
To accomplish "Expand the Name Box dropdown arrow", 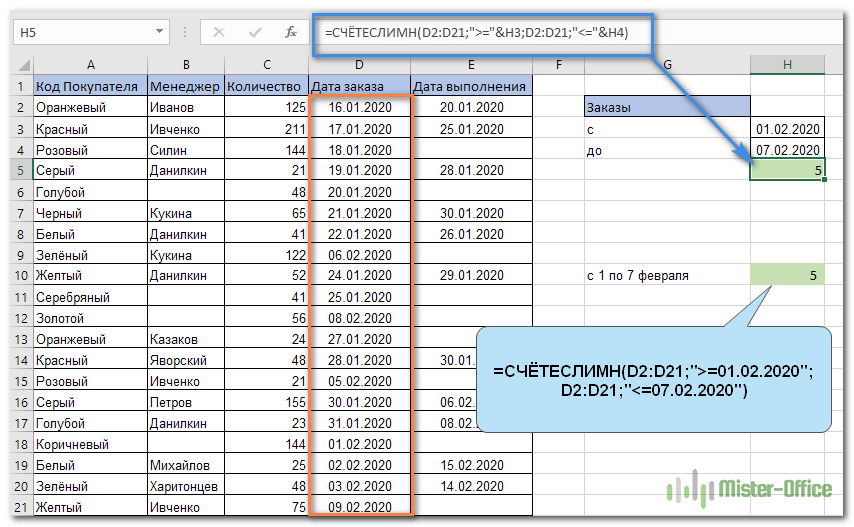I will 159,32.
